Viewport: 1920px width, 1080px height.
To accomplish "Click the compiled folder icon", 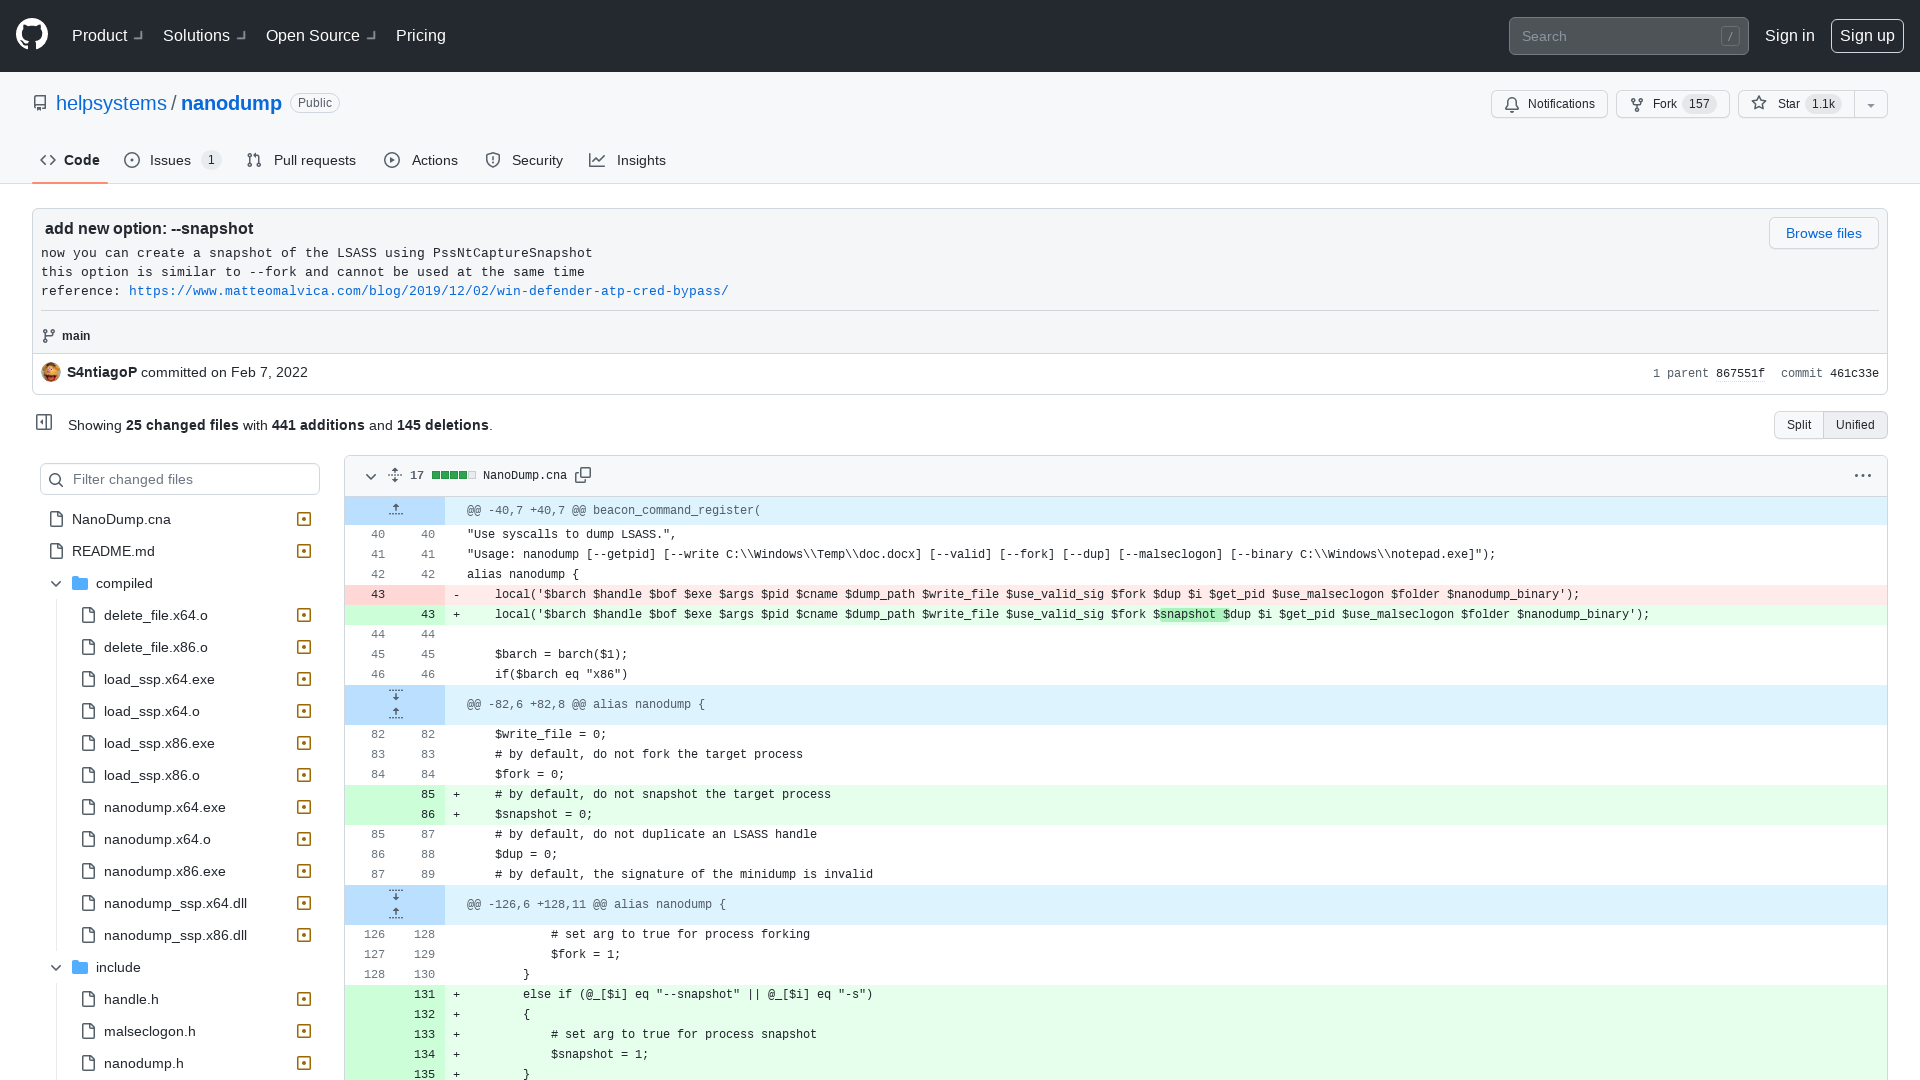I will 80,583.
